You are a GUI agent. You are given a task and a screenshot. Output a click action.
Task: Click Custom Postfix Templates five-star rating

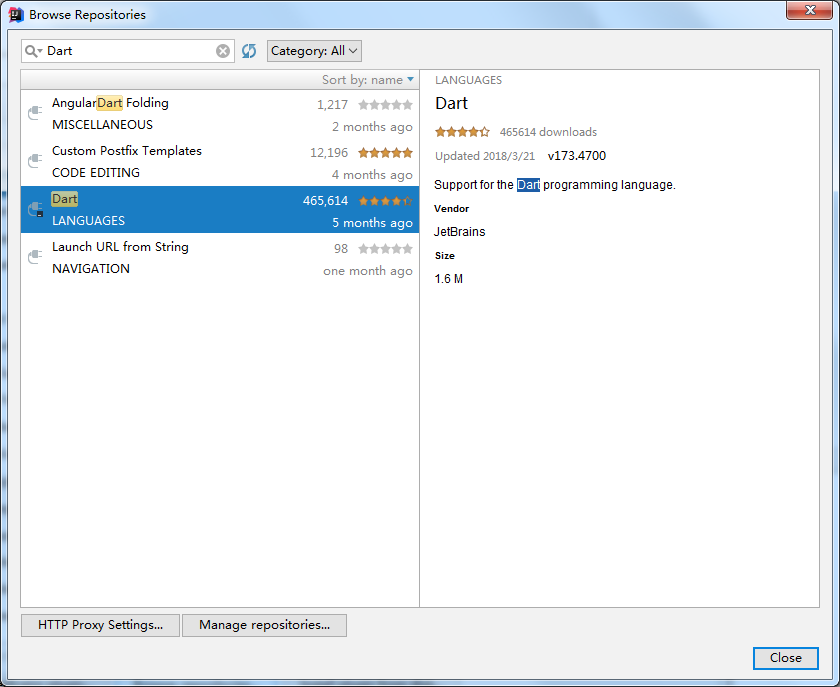pyautogui.click(x=385, y=153)
